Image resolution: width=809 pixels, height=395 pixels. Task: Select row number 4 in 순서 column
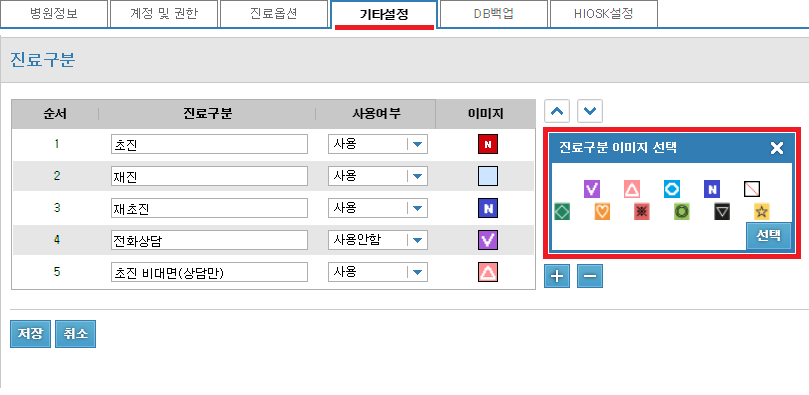coord(56,240)
